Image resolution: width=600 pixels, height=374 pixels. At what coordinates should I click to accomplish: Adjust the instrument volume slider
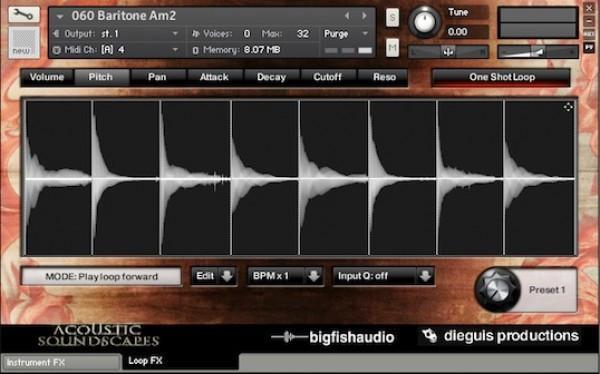pyautogui.click(x=538, y=51)
